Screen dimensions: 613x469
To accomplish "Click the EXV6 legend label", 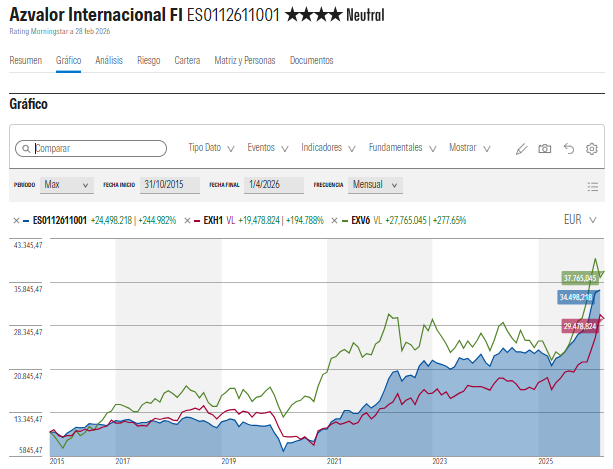I will (360, 220).
